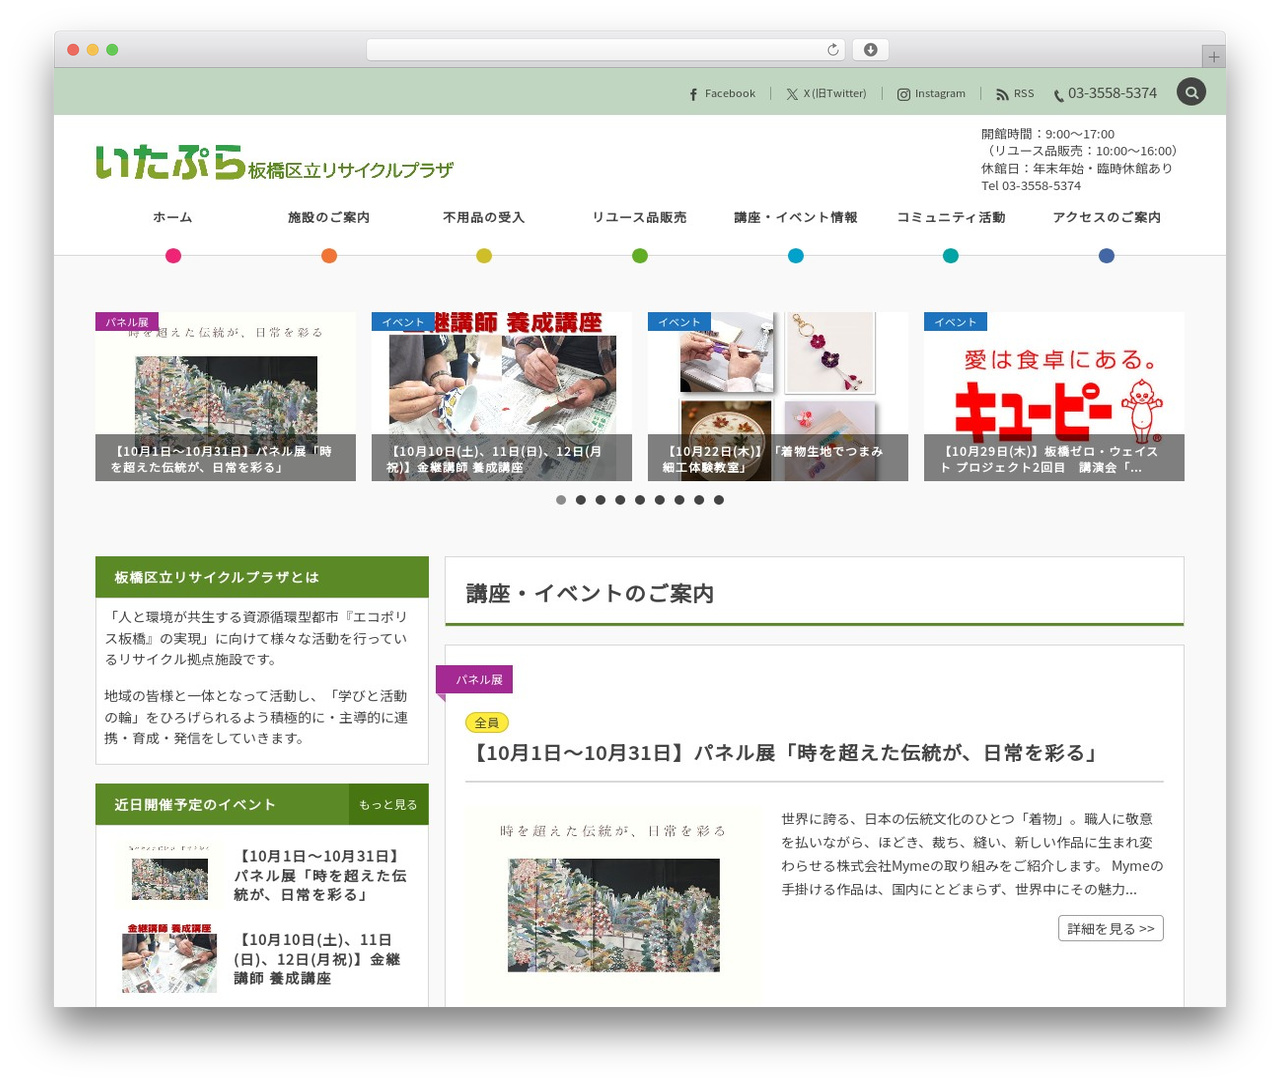This screenshot has width=1280, height=1084.
Task: Select the second carousel pagination dot
Action: [581, 500]
